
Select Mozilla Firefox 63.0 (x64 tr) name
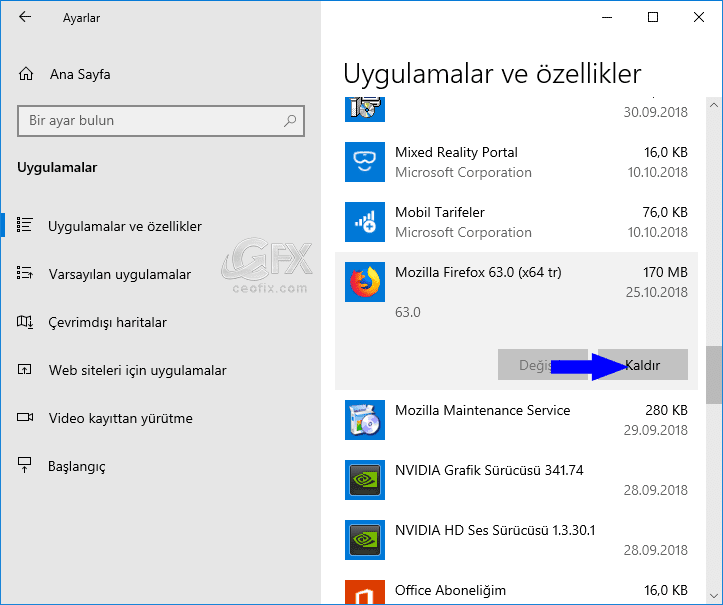point(478,272)
